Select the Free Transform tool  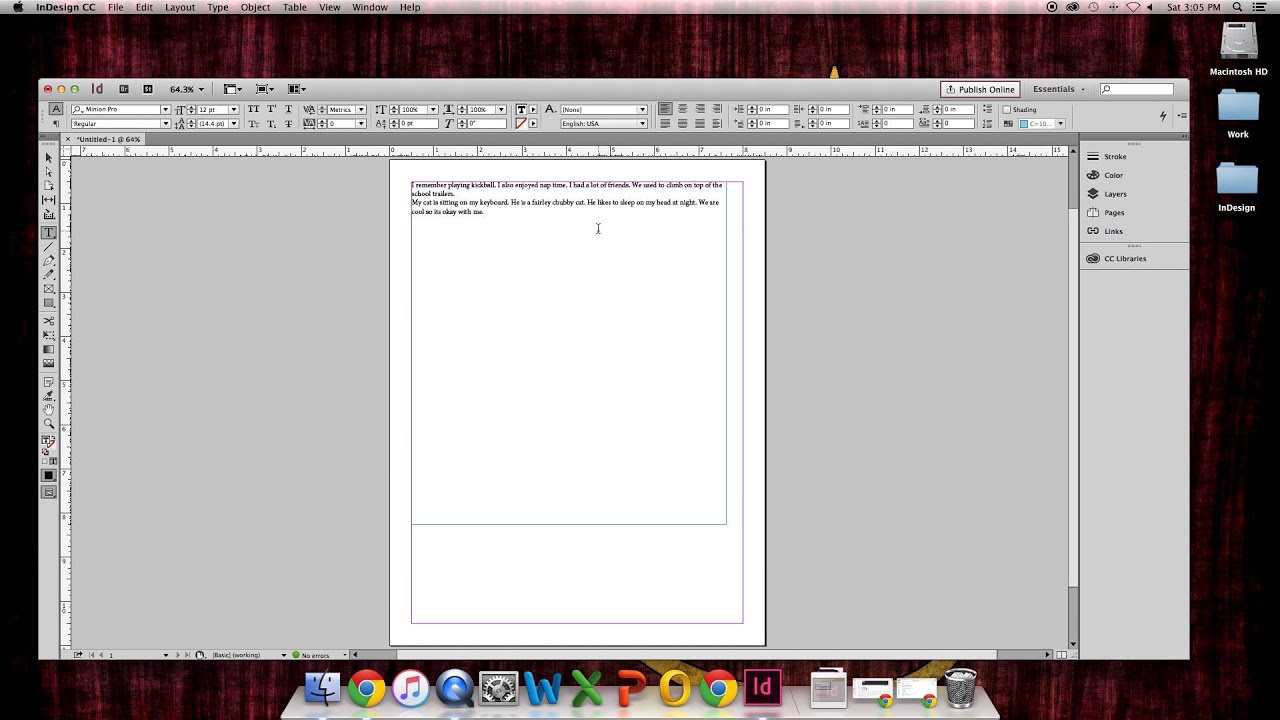(48, 335)
